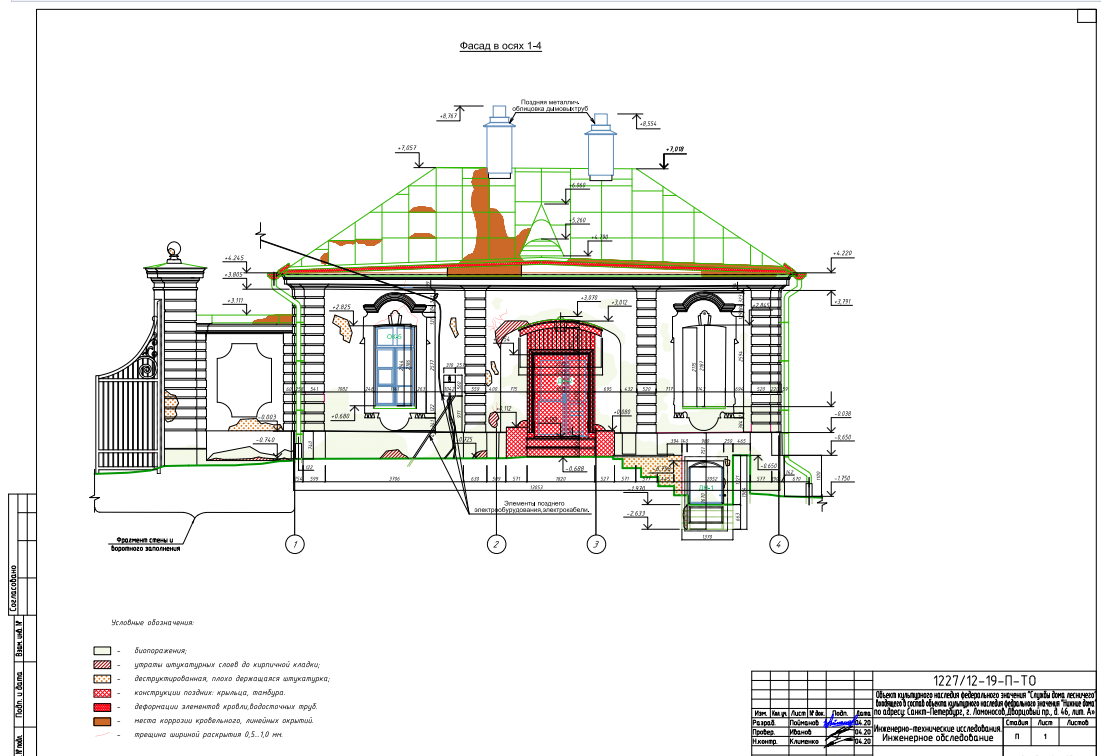1101x756 pixels.
Task: Click the vertical stamp label "Согласовано"
Action: (14, 589)
